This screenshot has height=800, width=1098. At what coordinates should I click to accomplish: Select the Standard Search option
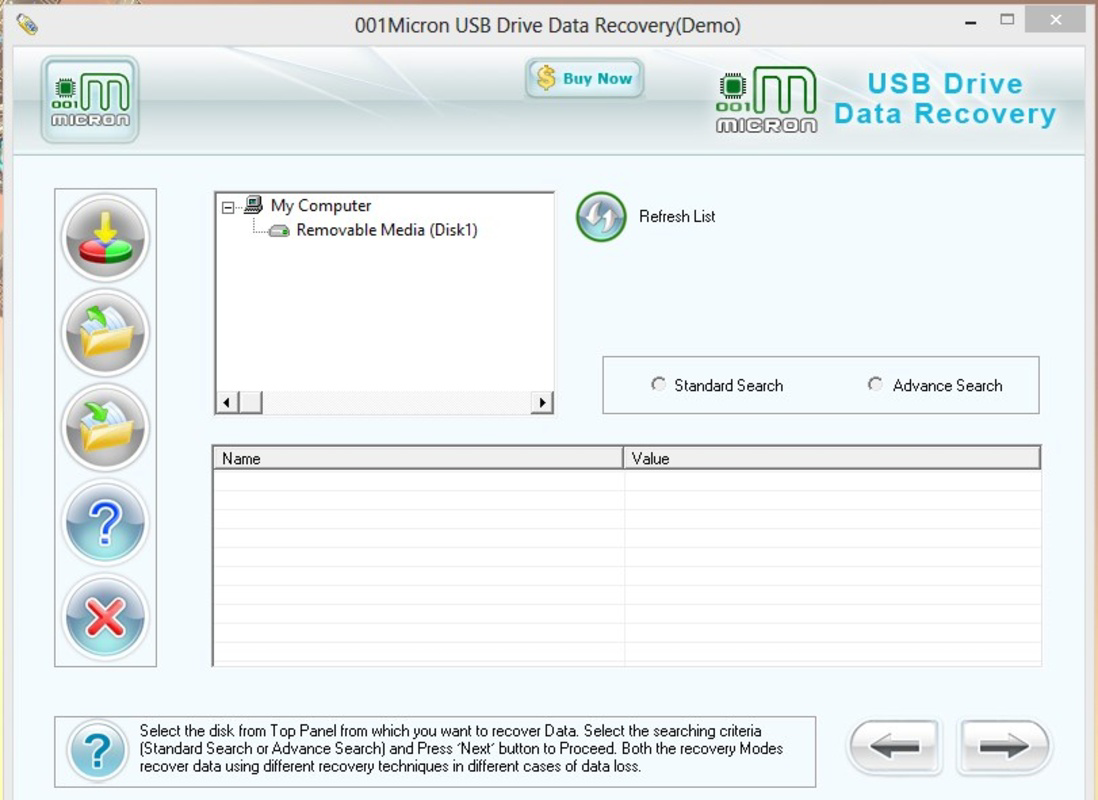click(658, 384)
